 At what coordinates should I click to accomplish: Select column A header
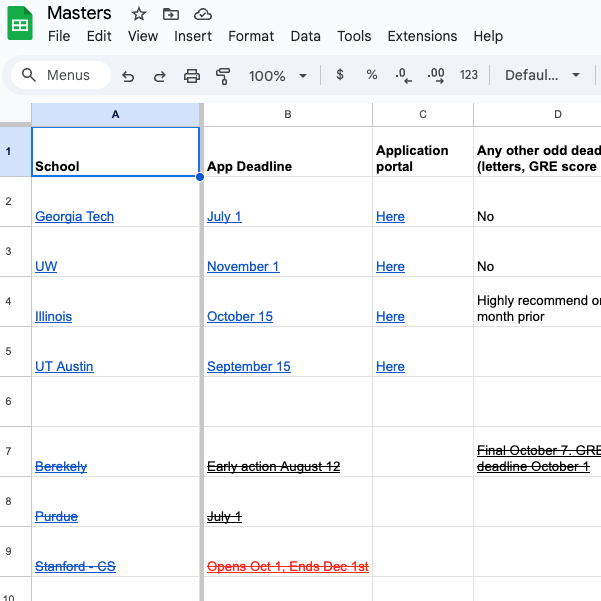[115, 114]
